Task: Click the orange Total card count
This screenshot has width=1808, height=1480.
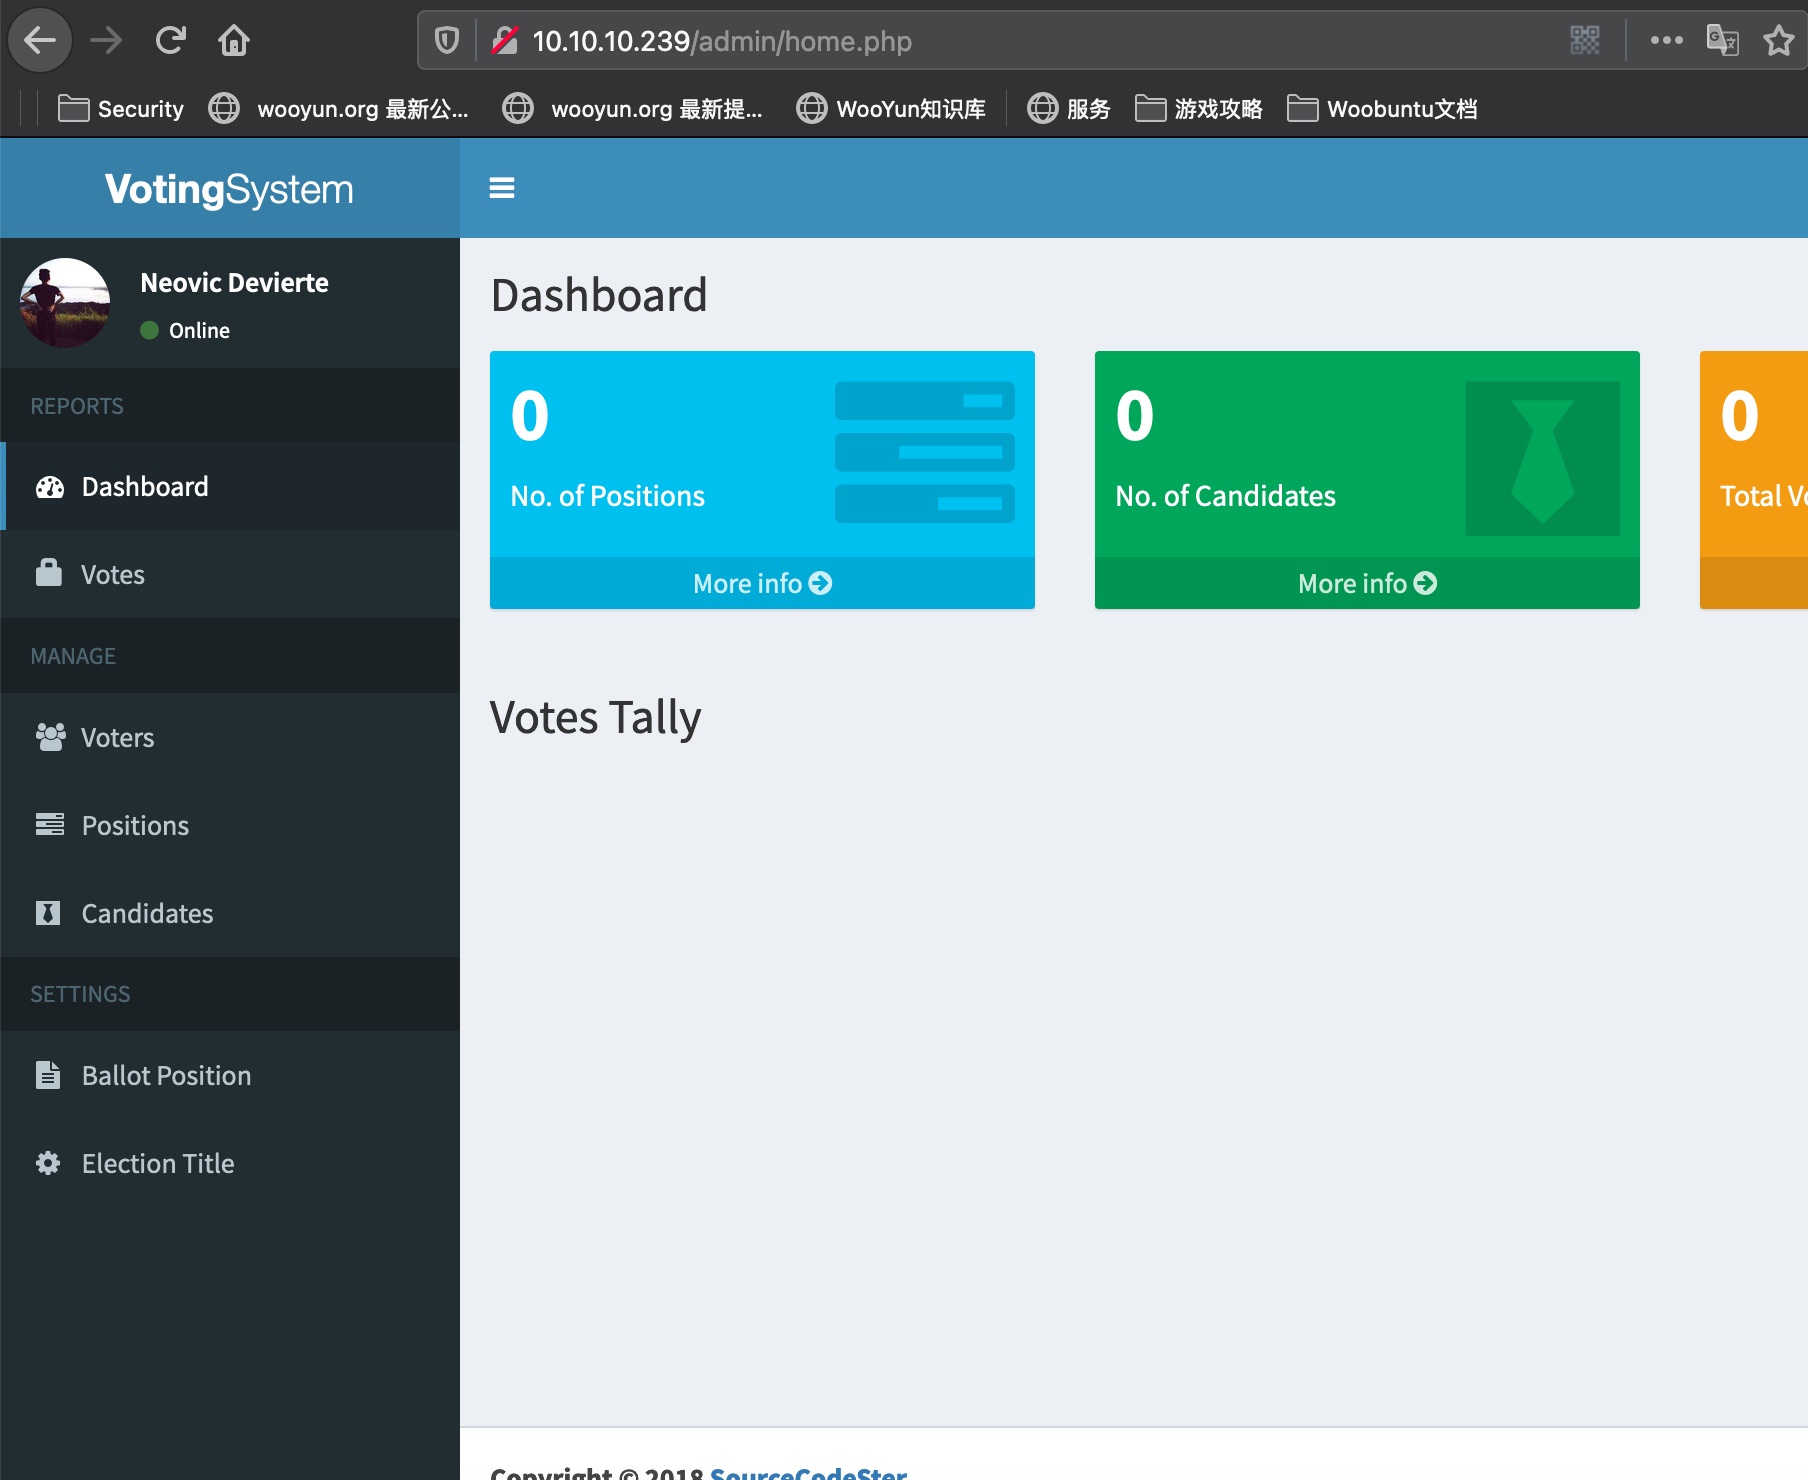Action: click(1740, 416)
